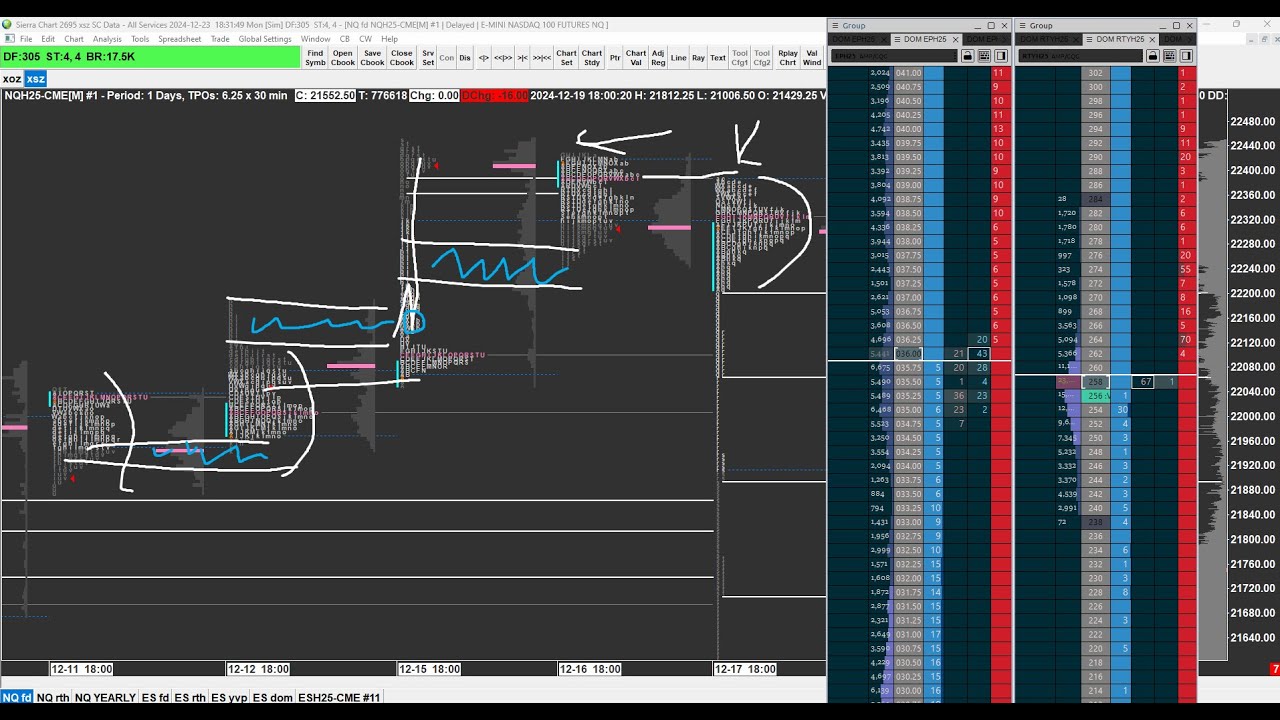Open the Chart menu
1280x720 pixels.
pos(74,39)
